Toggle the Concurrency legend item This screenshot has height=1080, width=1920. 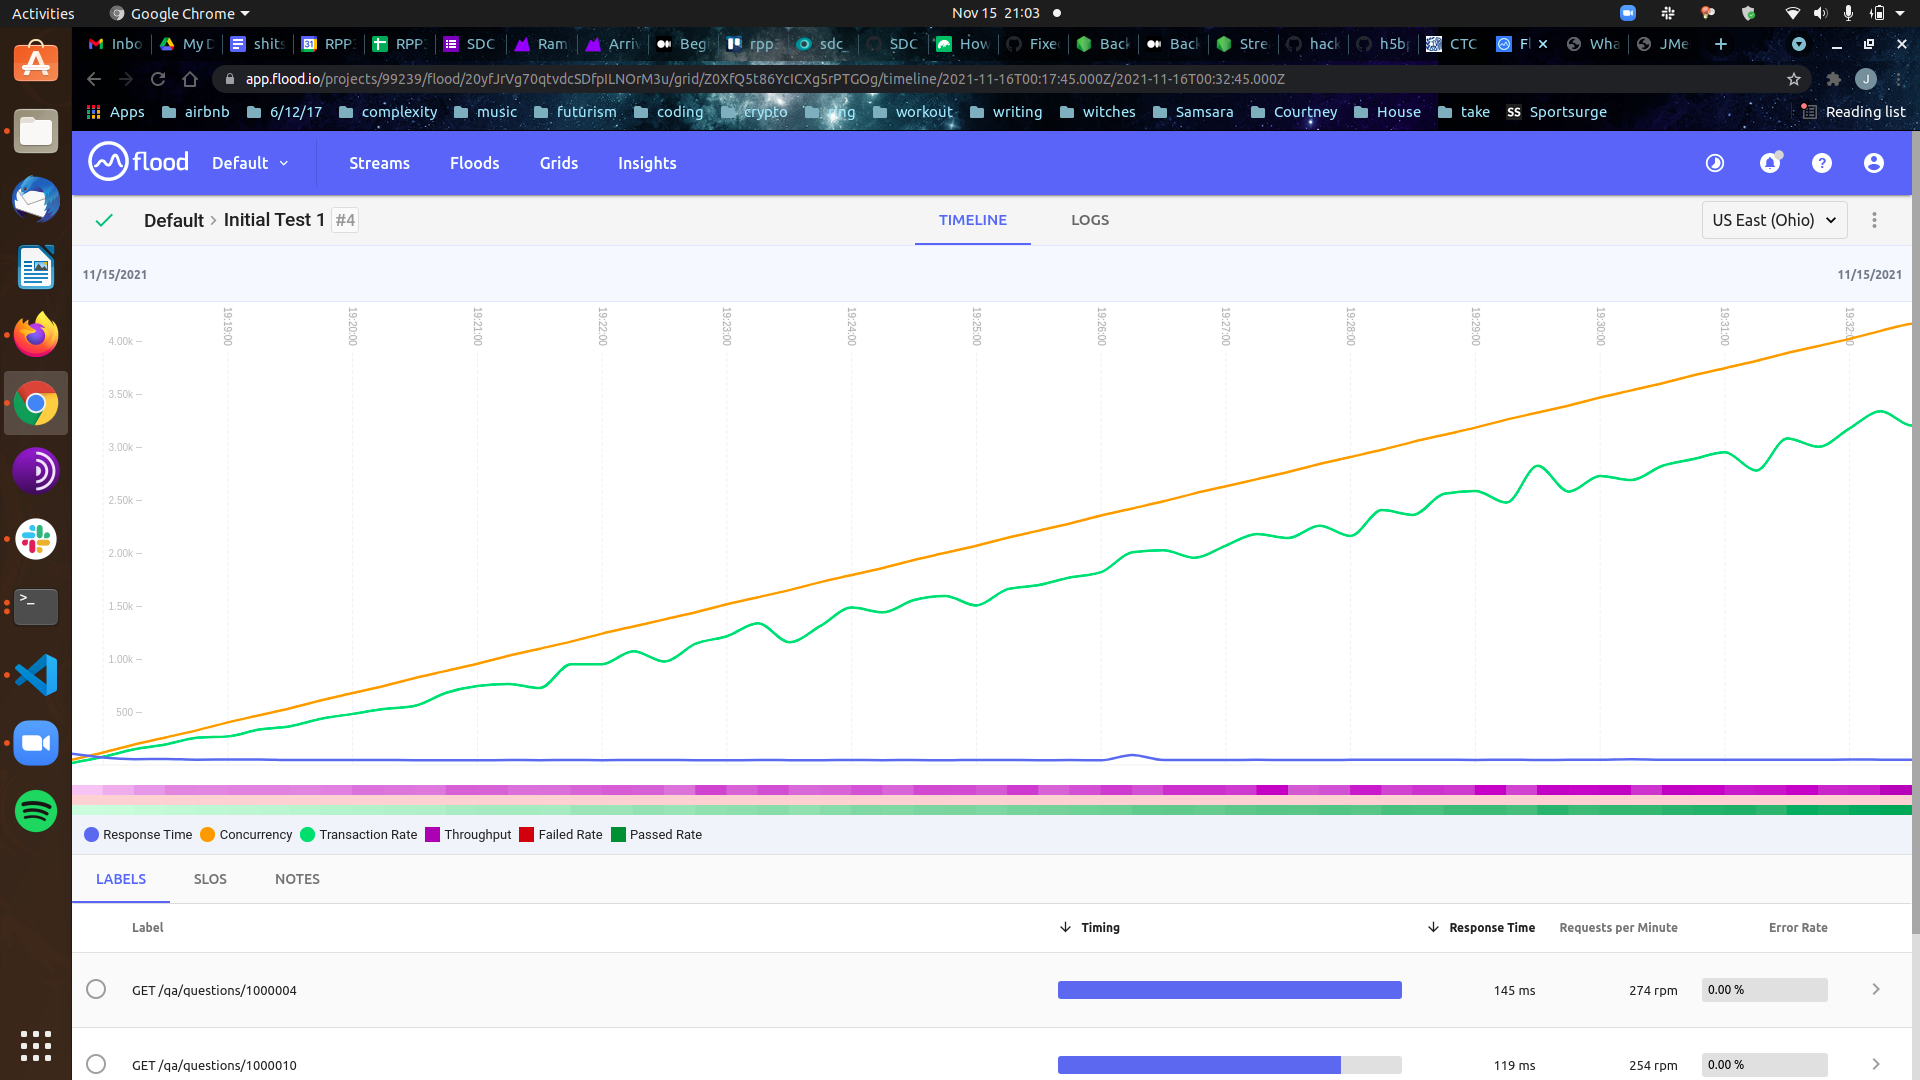click(246, 835)
